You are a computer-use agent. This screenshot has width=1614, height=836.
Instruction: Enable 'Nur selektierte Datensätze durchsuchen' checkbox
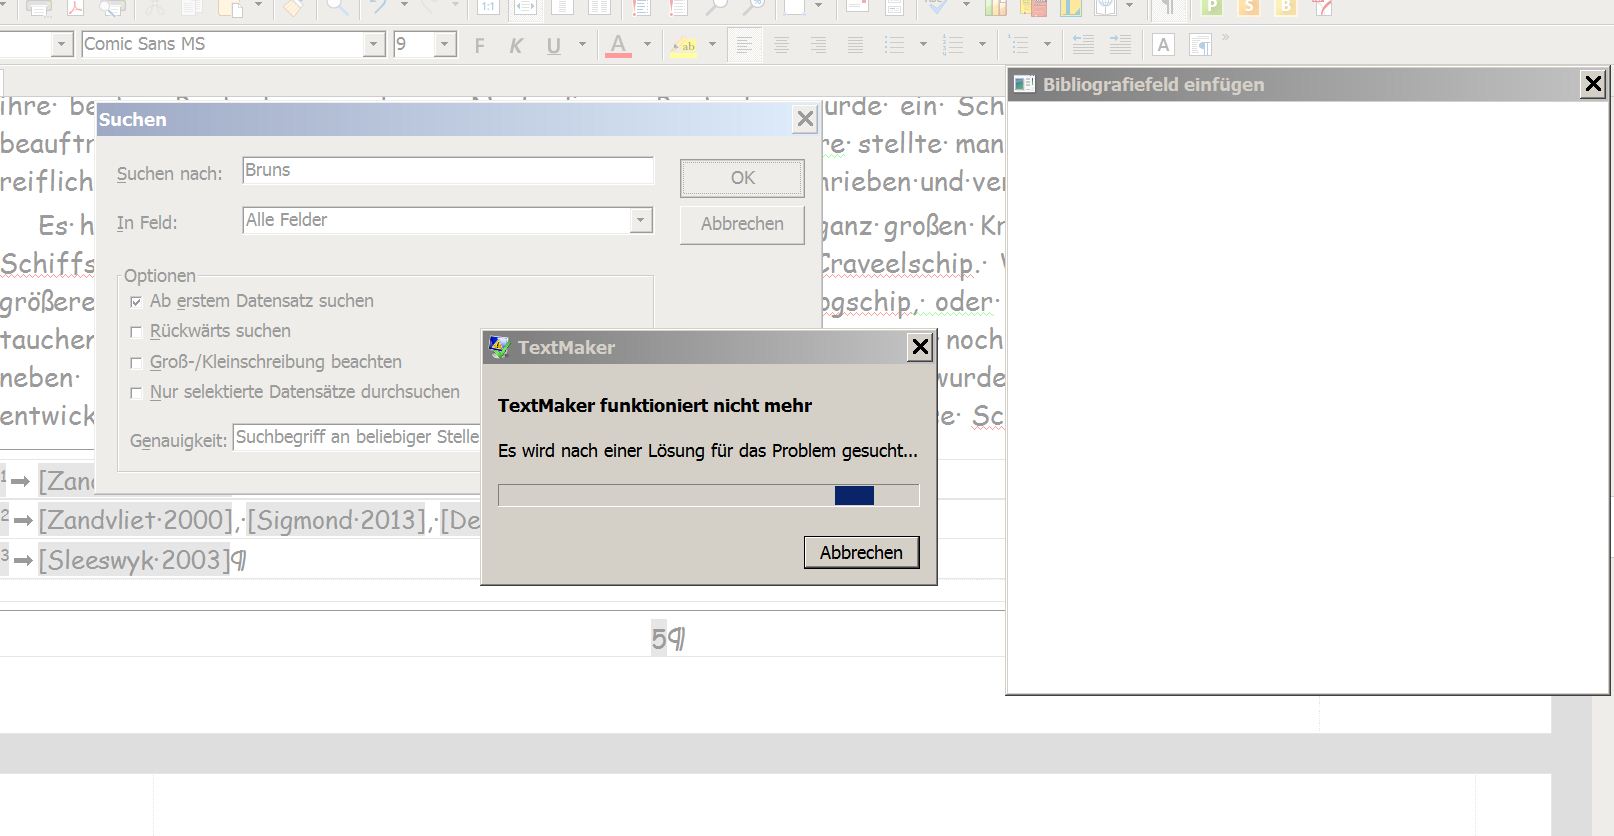[x=137, y=393]
